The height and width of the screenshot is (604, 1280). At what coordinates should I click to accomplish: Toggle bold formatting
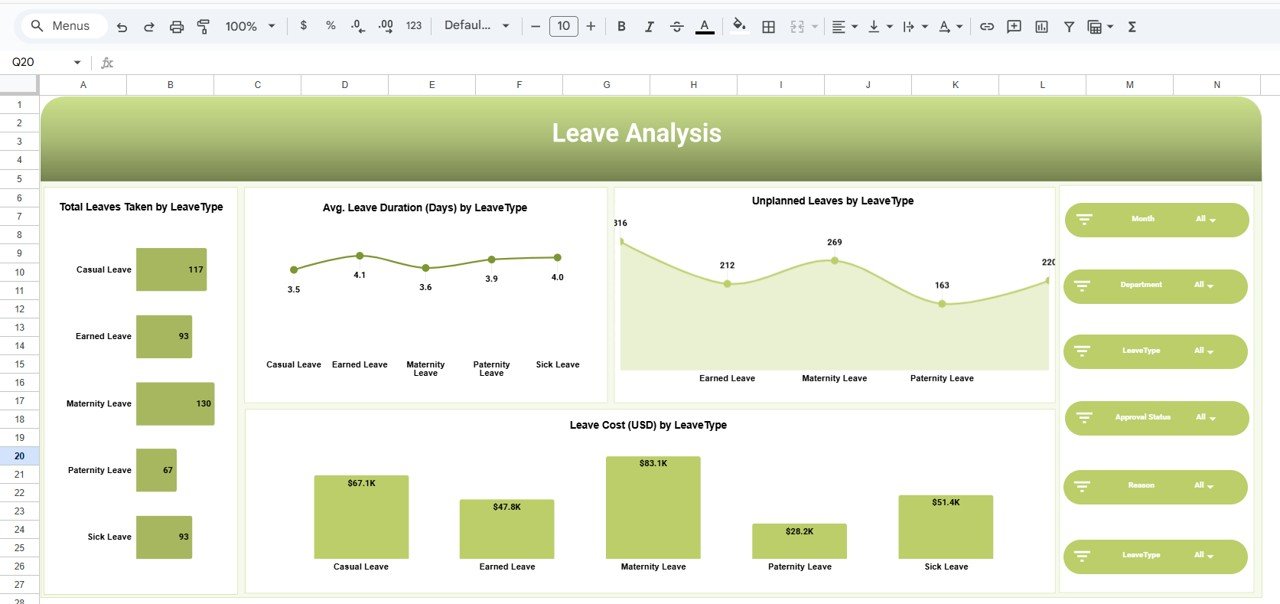click(621, 26)
